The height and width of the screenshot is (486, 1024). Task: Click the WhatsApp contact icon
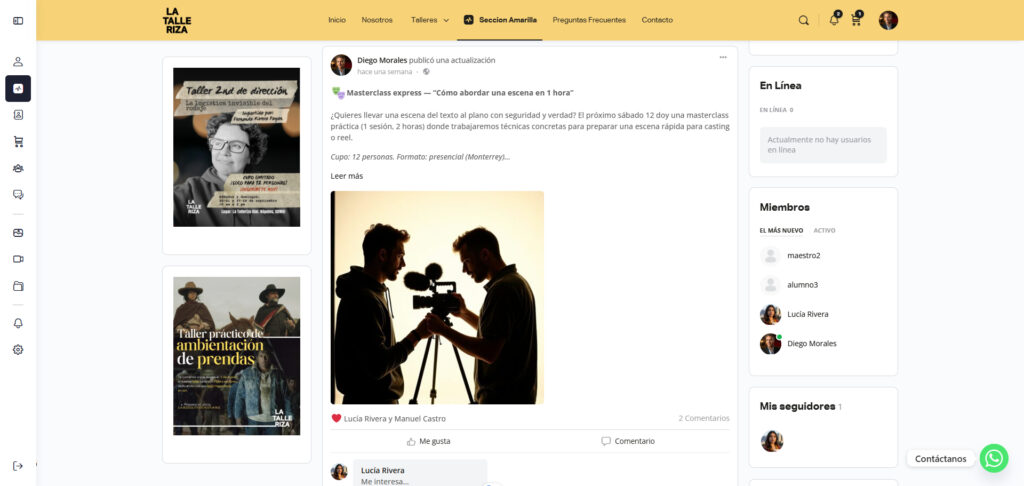993,458
